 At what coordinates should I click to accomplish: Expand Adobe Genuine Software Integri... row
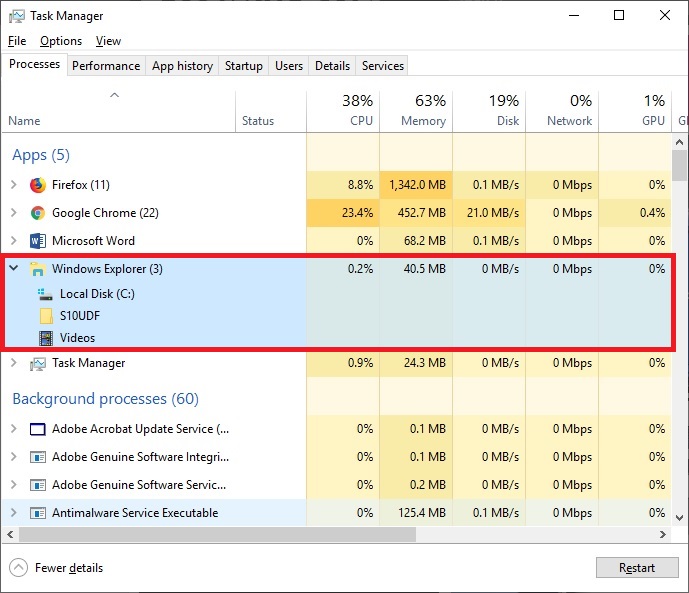pos(14,457)
